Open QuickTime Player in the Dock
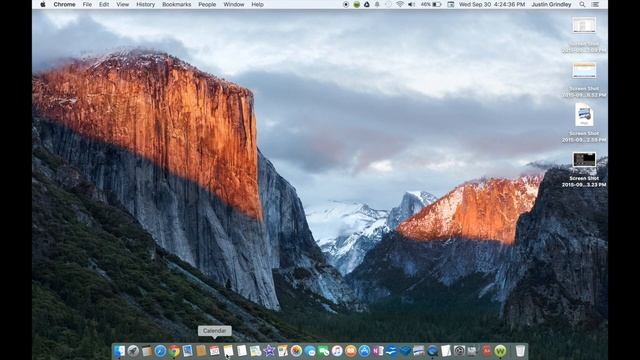The width and height of the screenshot is (640, 360). click(432, 351)
